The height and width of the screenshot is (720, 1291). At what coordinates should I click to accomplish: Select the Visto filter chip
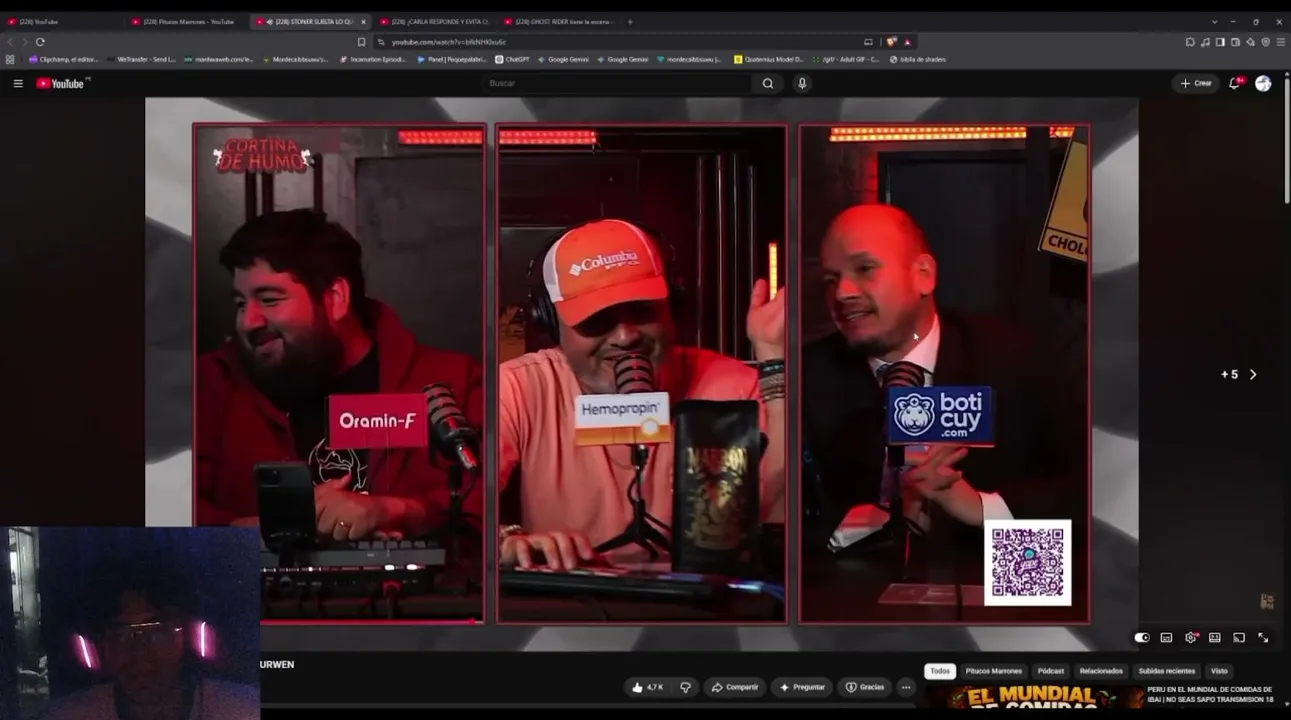pyautogui.click(x=1219, y=671)
